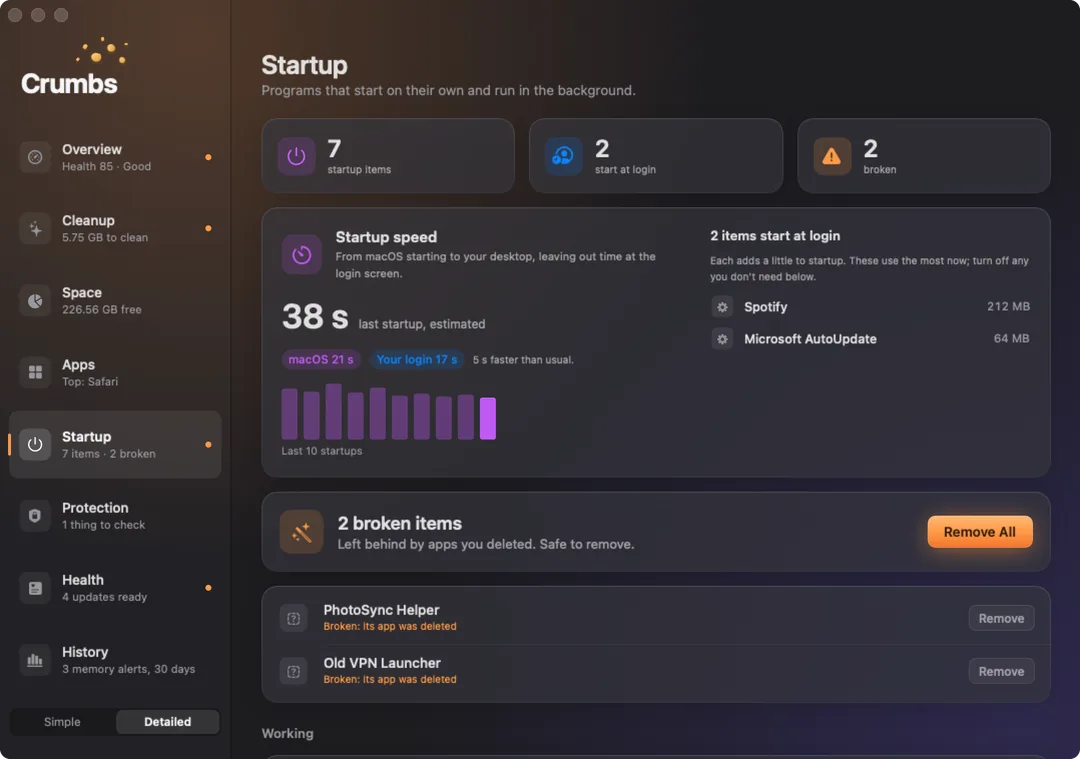Click the History bar chart icon
1080x759 pixels.
point(35,660)
